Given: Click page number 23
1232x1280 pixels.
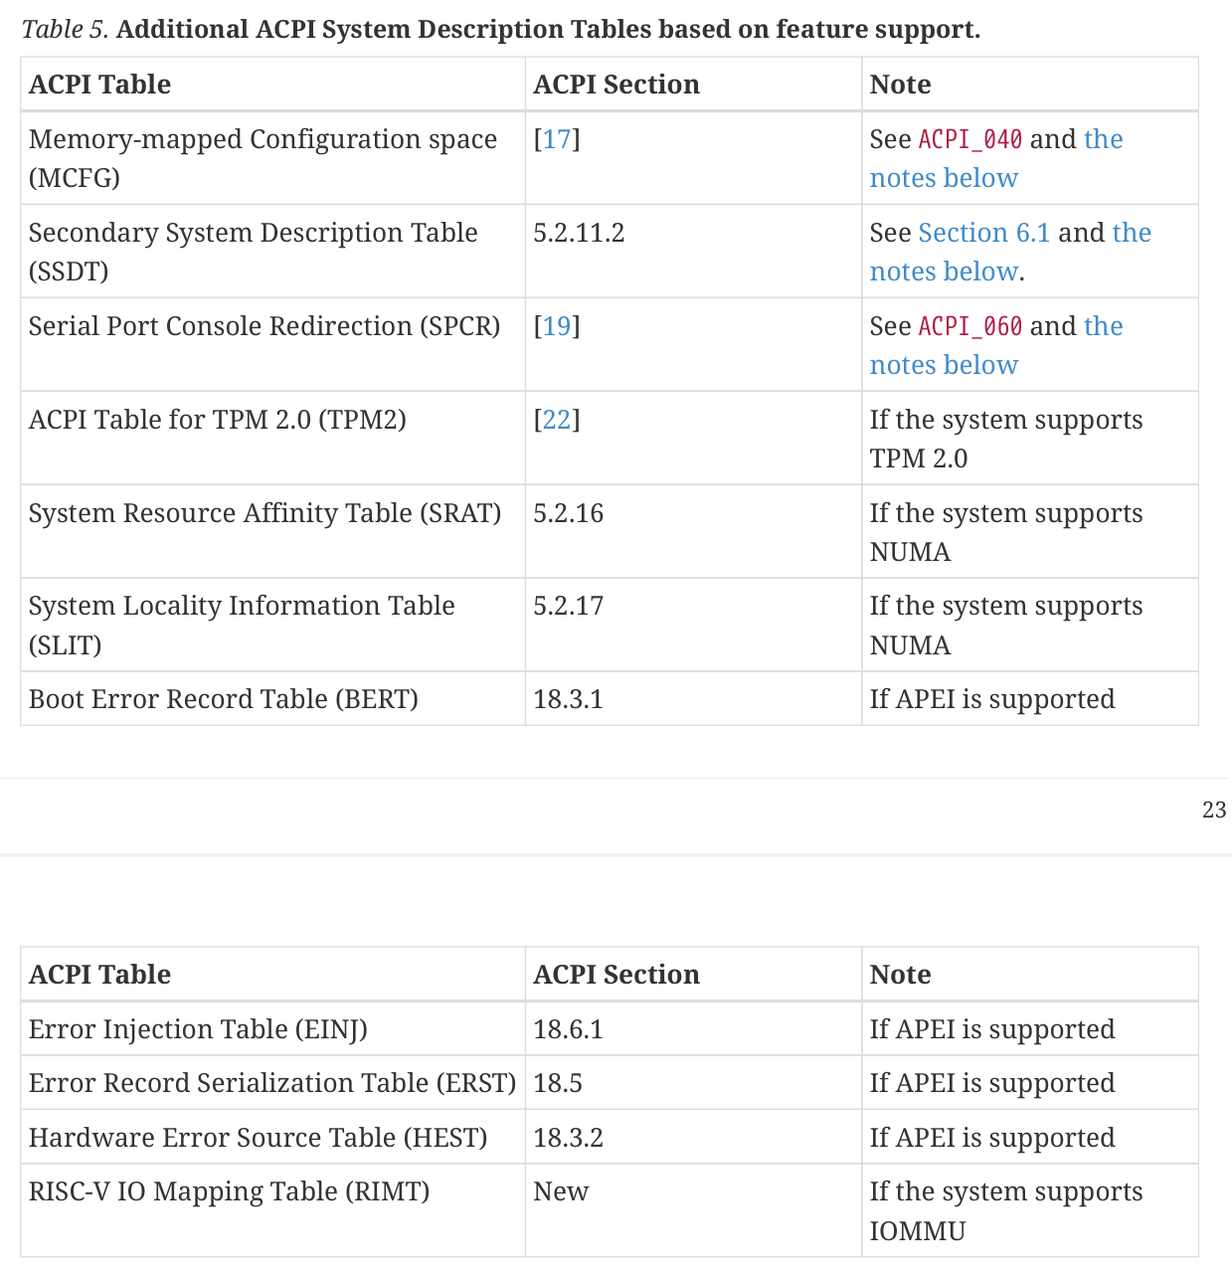Looking at the screenshot, I should tap(1214, 810).
